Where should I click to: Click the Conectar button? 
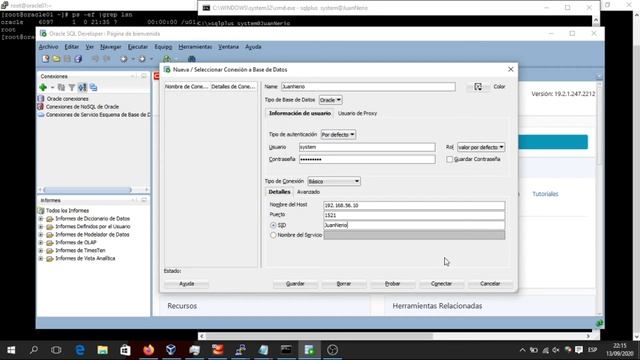441,284
